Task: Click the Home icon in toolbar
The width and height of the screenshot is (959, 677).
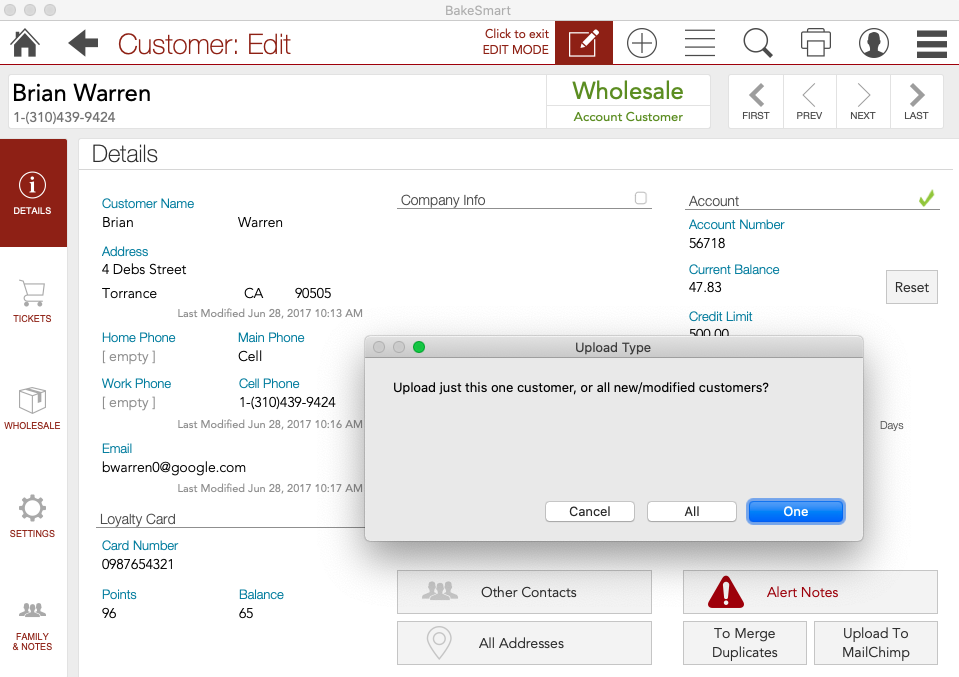Action: pyautogui.click(x=25, y=43)
